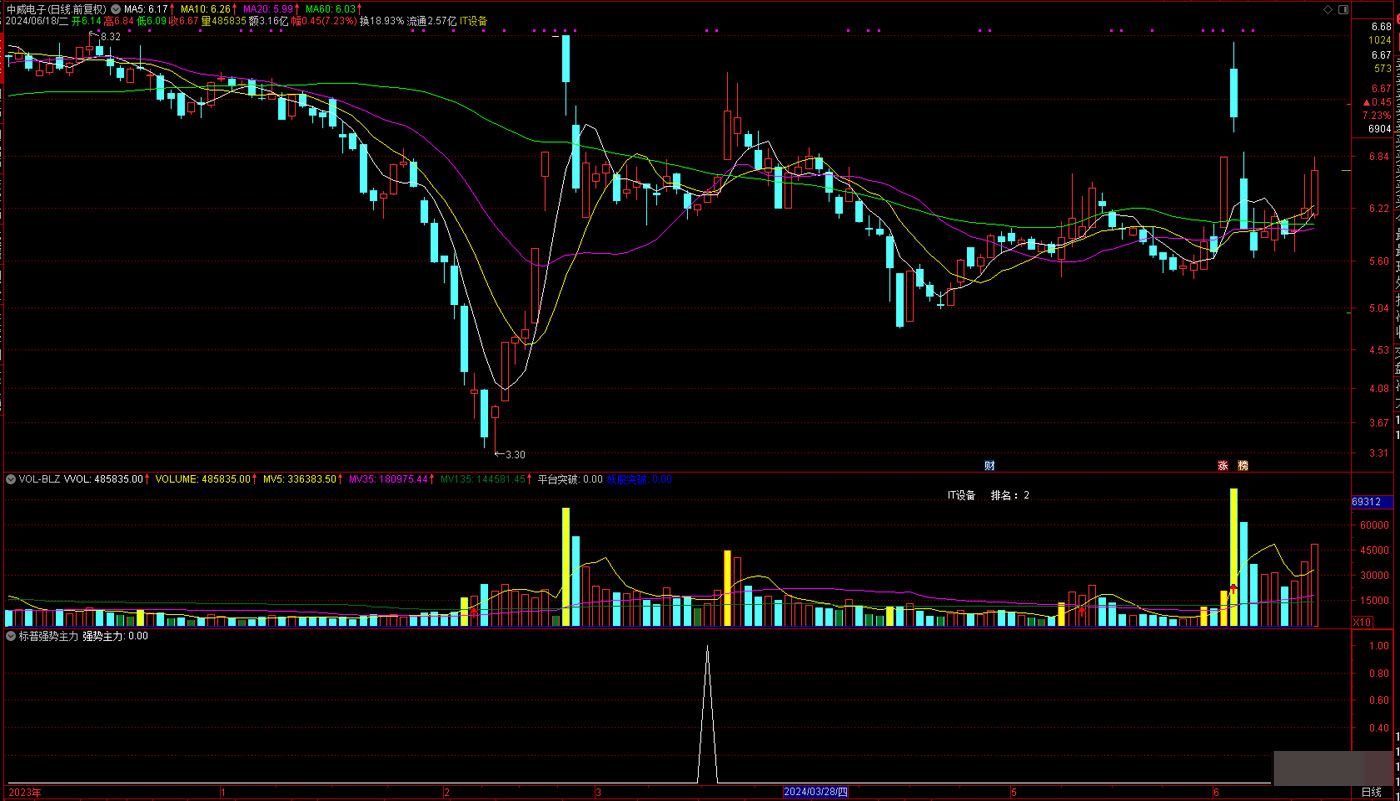Click the month 3 label on the time axis
1400x801 pixels.
(597, 792)
